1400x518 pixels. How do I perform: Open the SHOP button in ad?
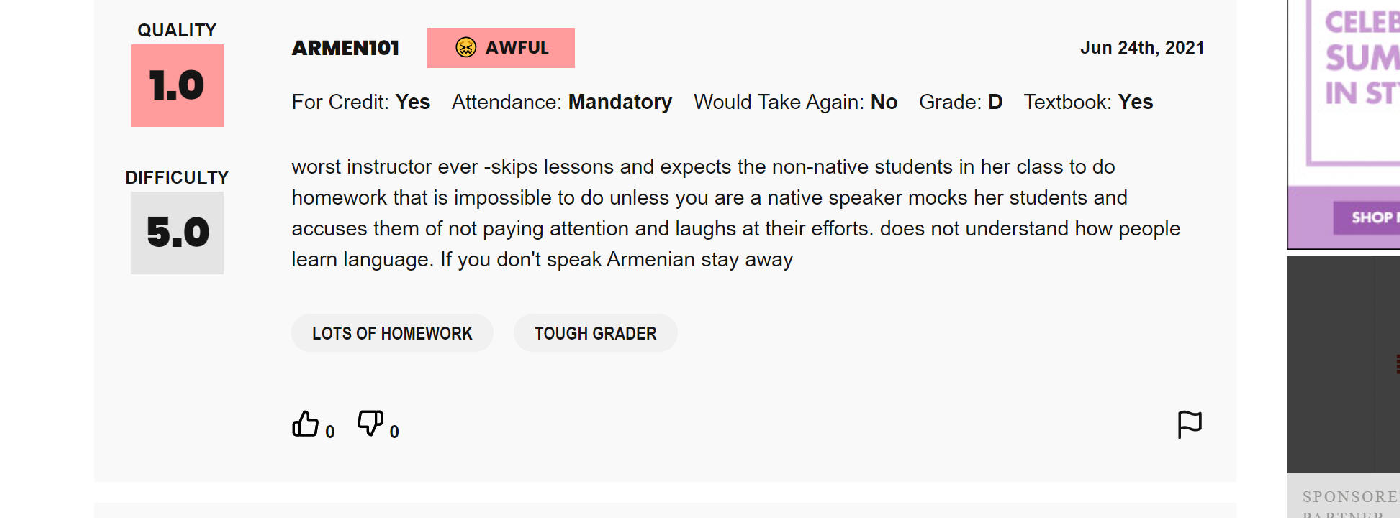click(x=1367, y=217)
